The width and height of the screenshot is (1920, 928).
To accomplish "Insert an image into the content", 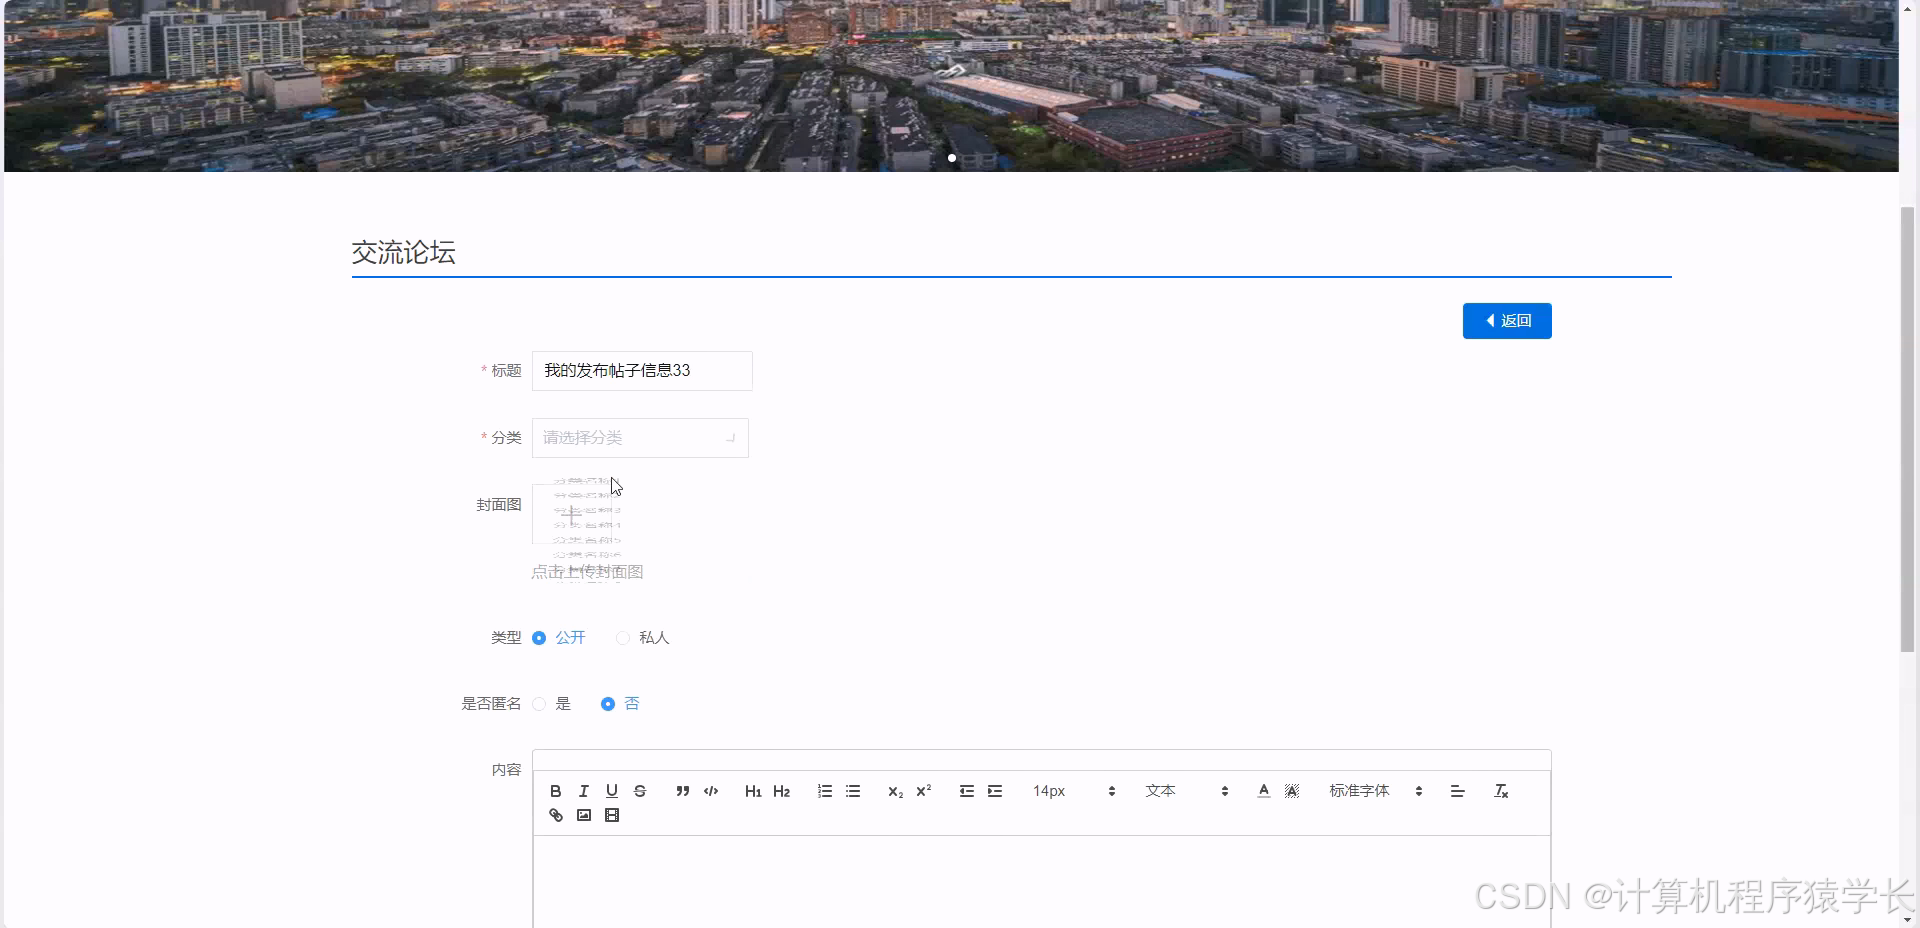I will point(583,815).
